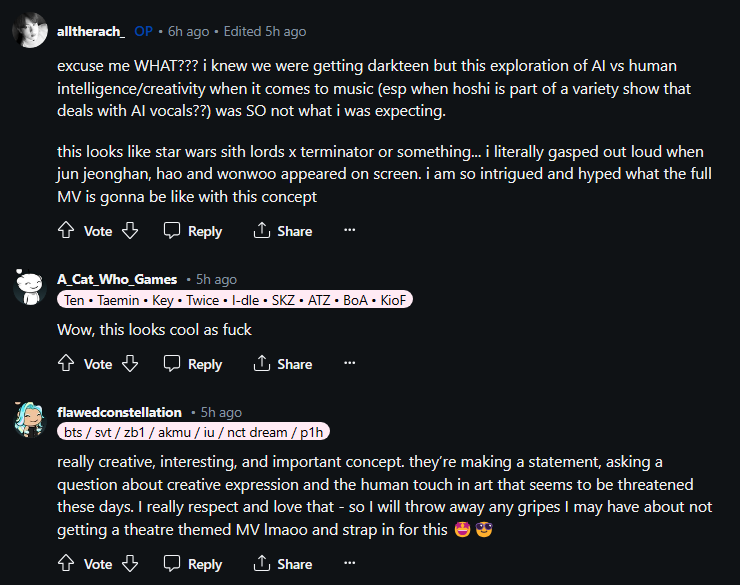Open flawedconstellation user profile link
Viewport: 740px width, 585px height.
click(119, 412)
